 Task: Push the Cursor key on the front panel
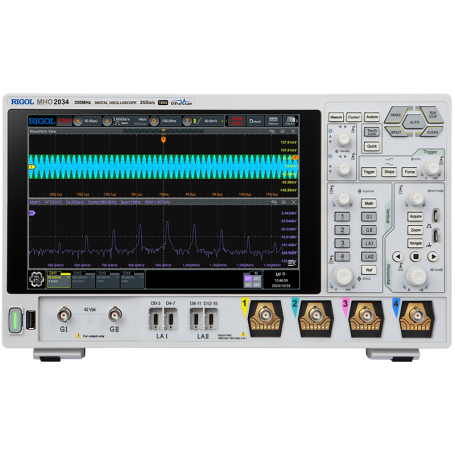coord(354,117)
